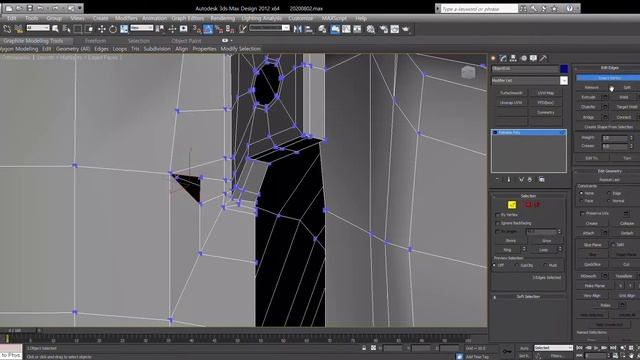
Task: Click Configure Modifier Sets icon
Action: pyautogui.click(x=542, y=180)
